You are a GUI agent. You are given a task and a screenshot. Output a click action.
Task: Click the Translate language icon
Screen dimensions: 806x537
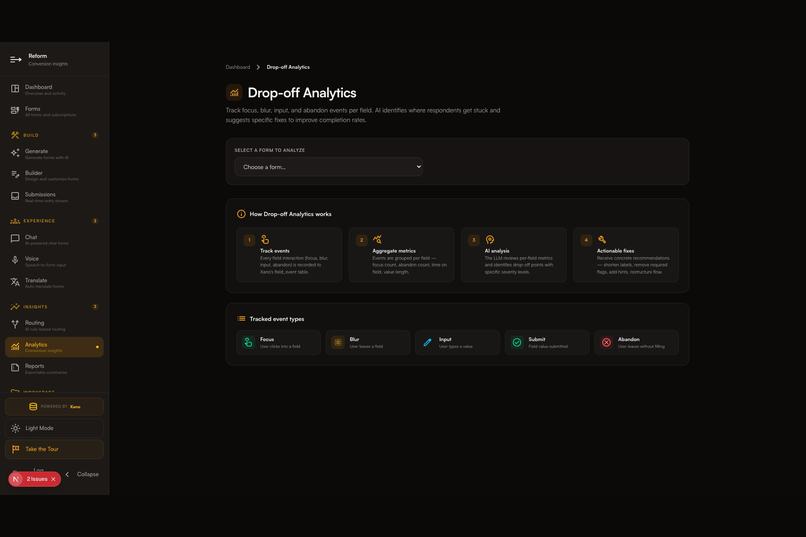coord(15,282)
